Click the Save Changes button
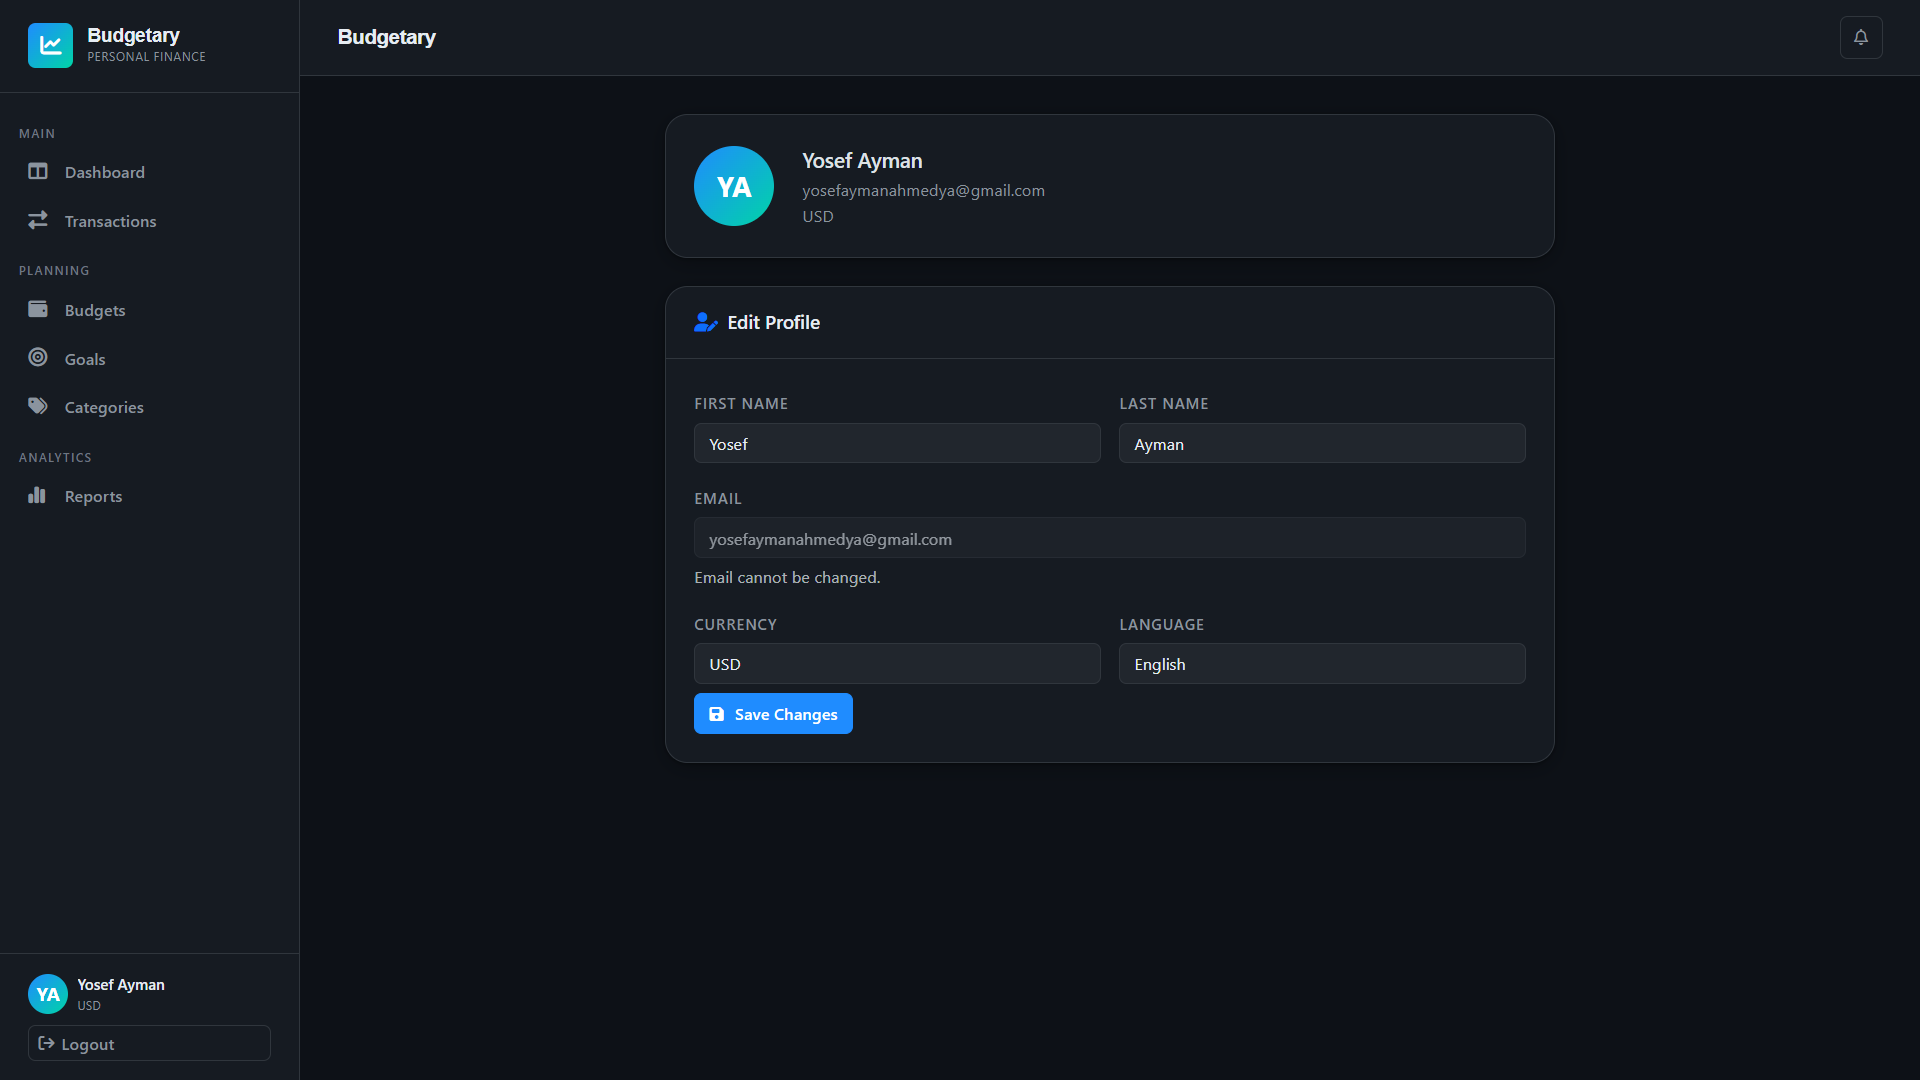Screen dimensions: 1920x1080 773,714
